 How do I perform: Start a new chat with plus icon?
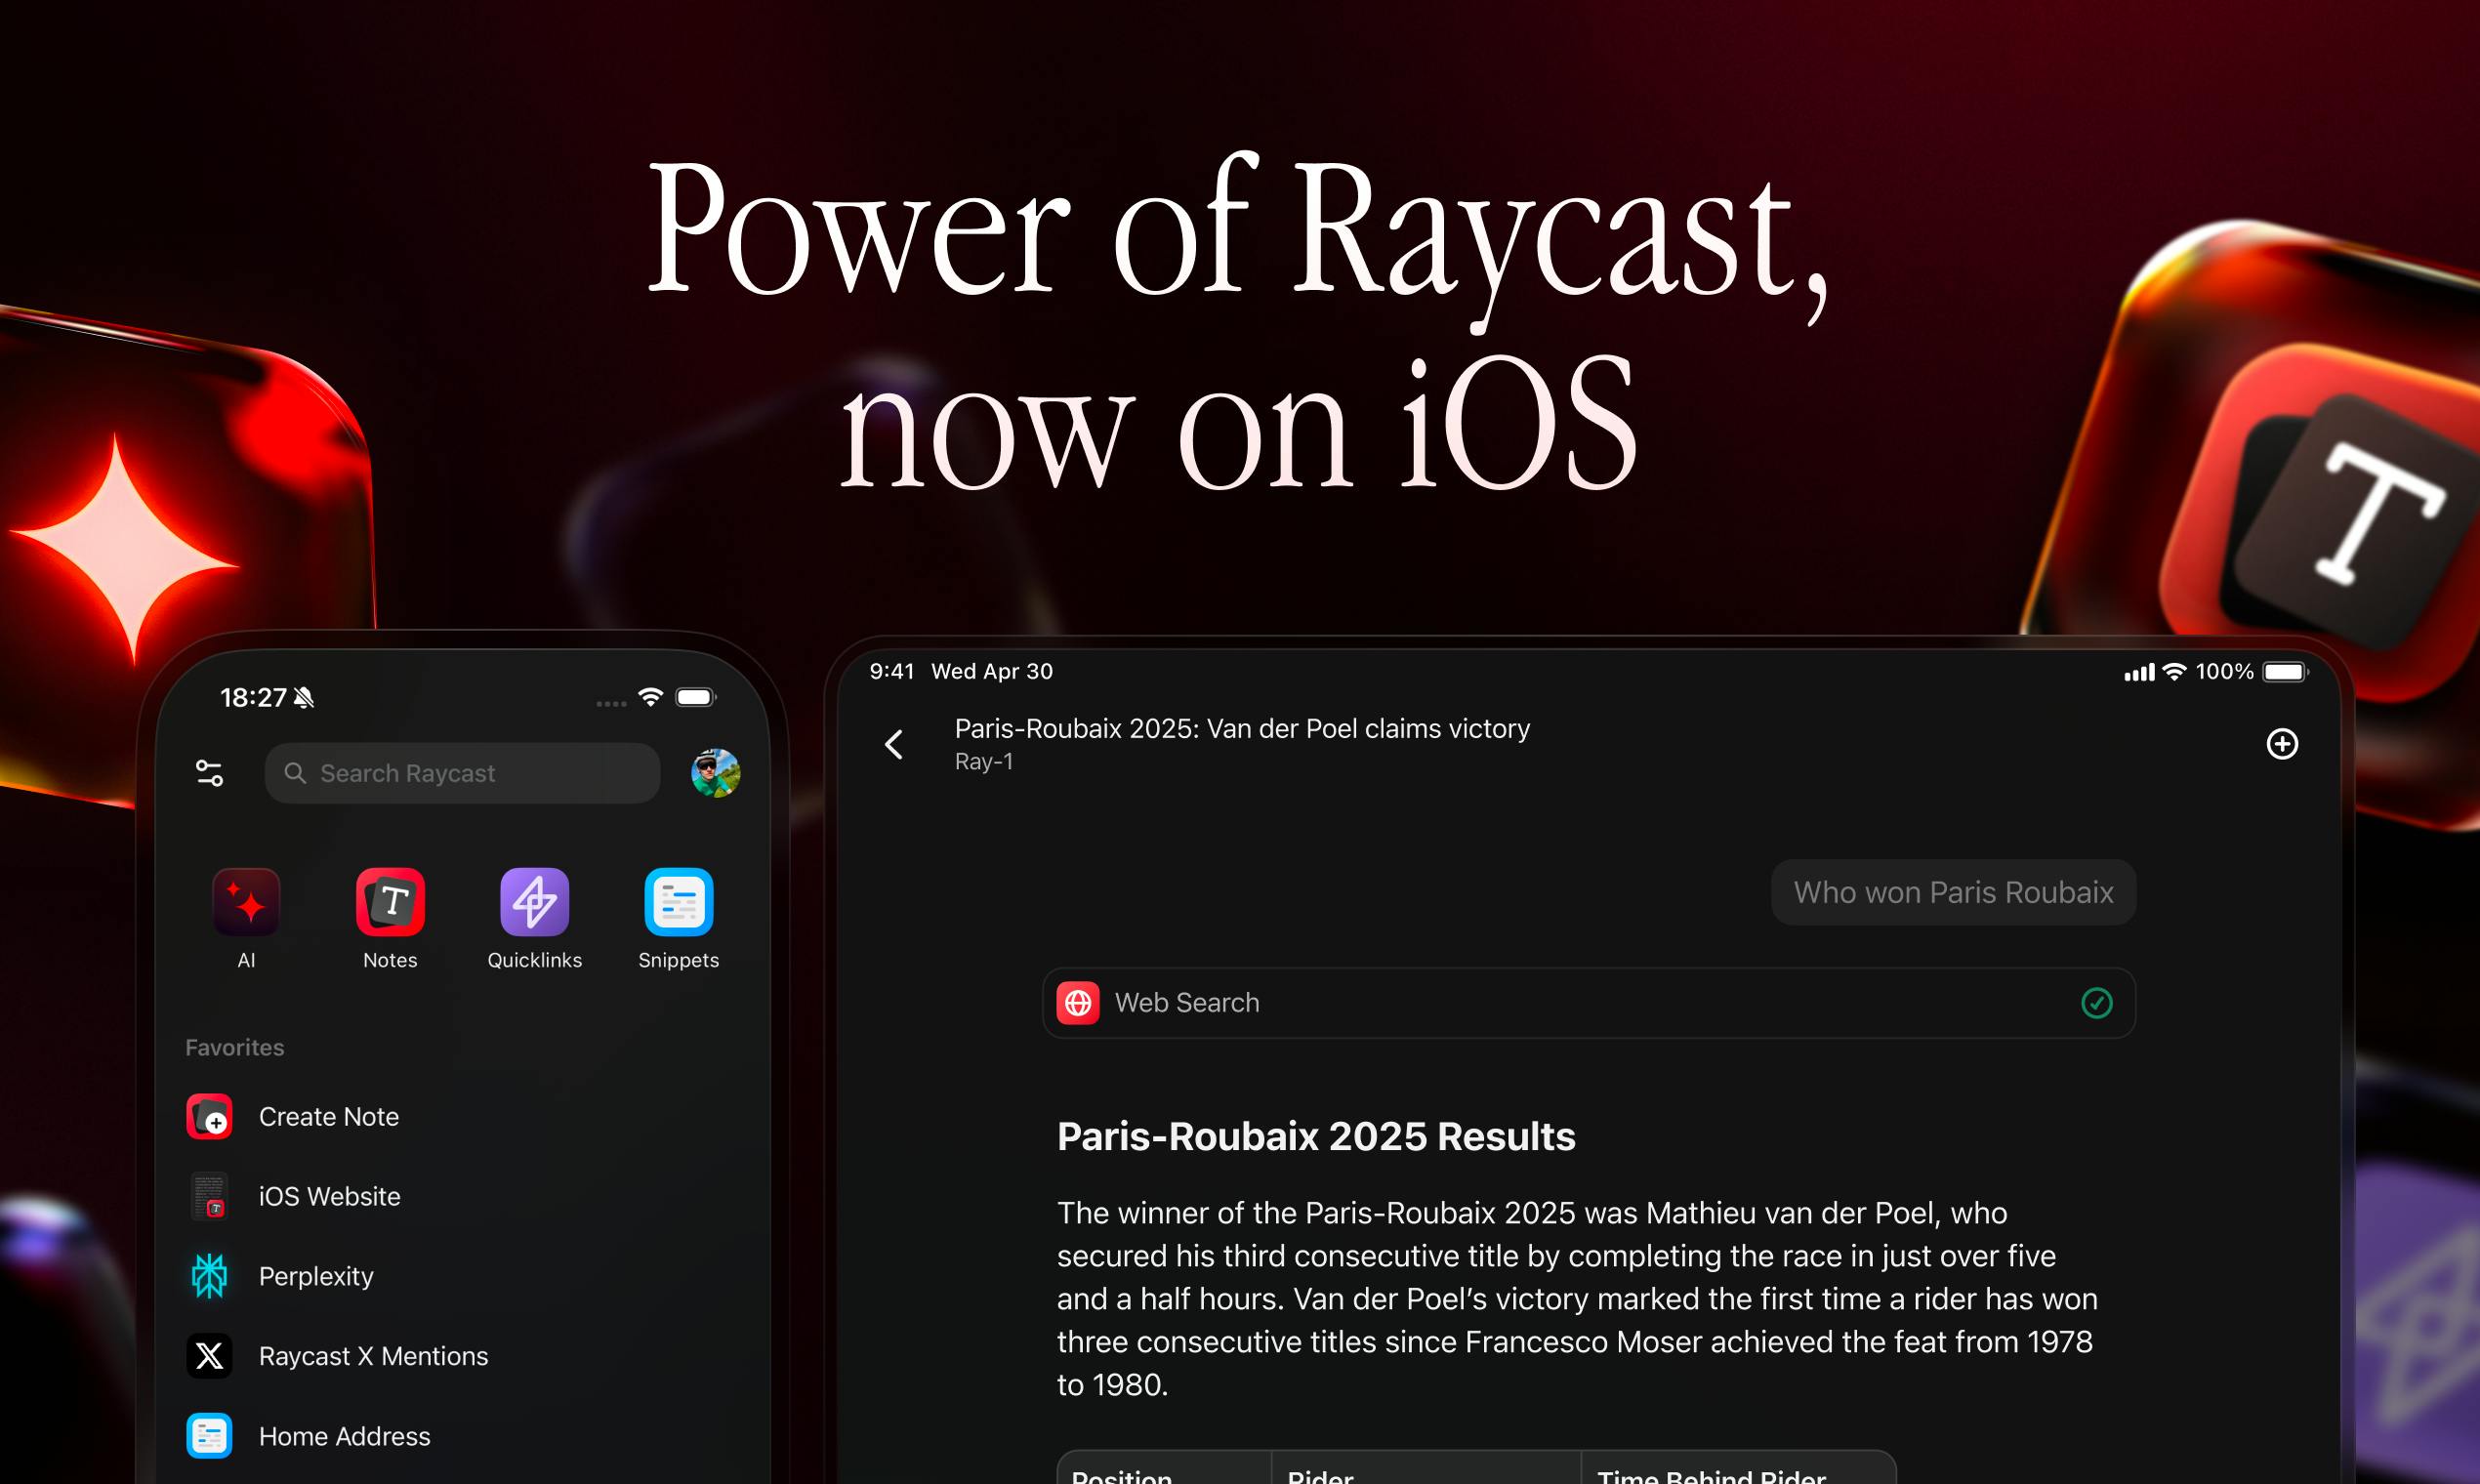(x=2282, y=744)
